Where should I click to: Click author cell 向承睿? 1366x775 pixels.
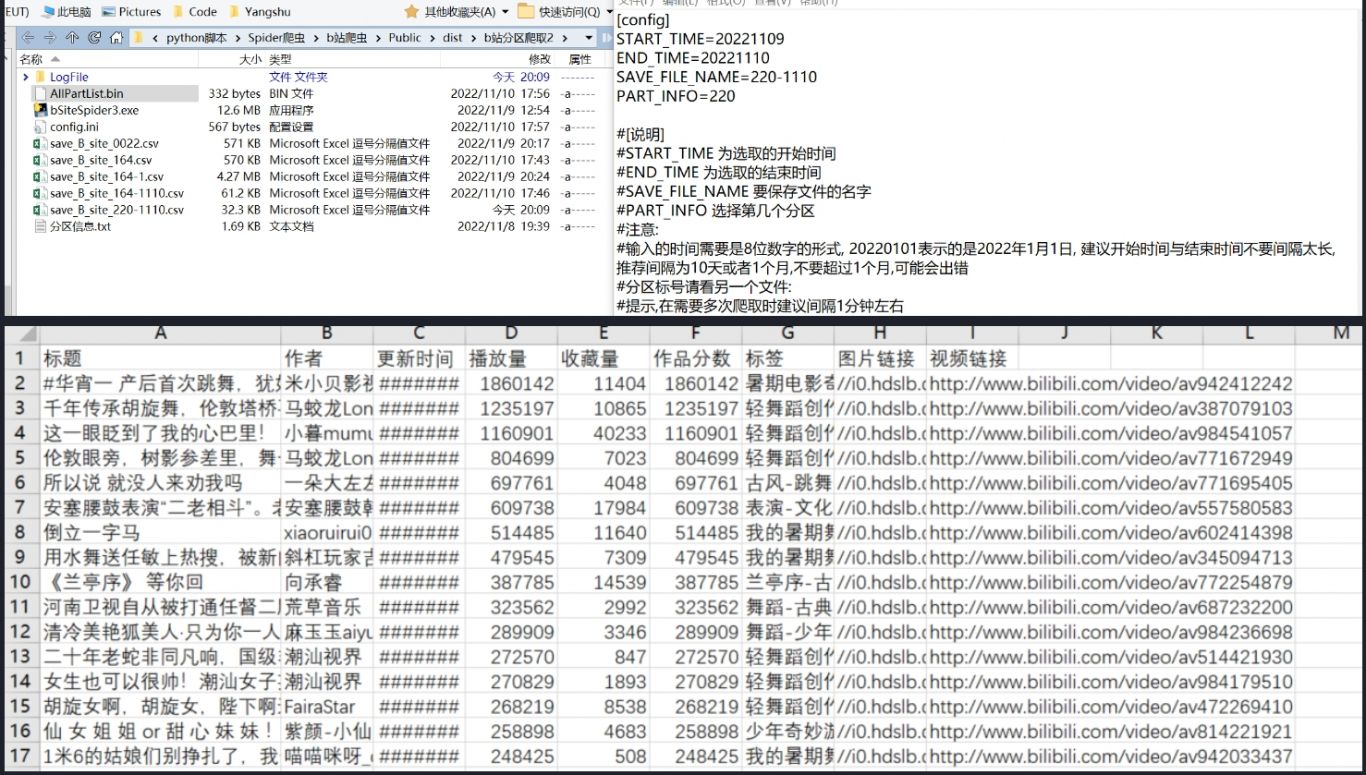click(327, 582)
